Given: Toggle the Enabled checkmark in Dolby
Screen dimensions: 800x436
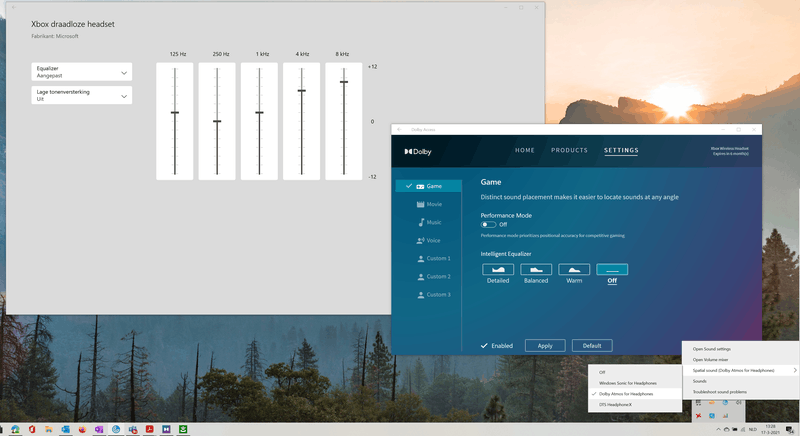Looking at the screenshot, I should tap(484, 346).
